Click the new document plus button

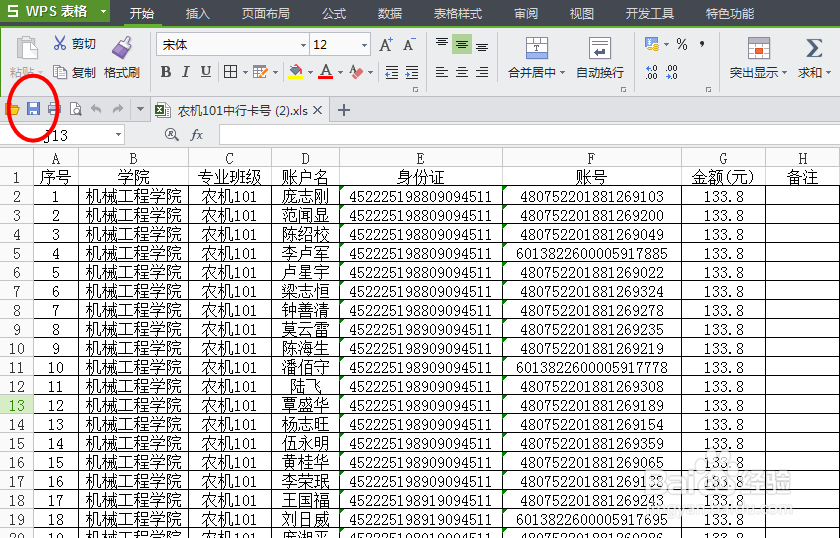tap(344, 110)
